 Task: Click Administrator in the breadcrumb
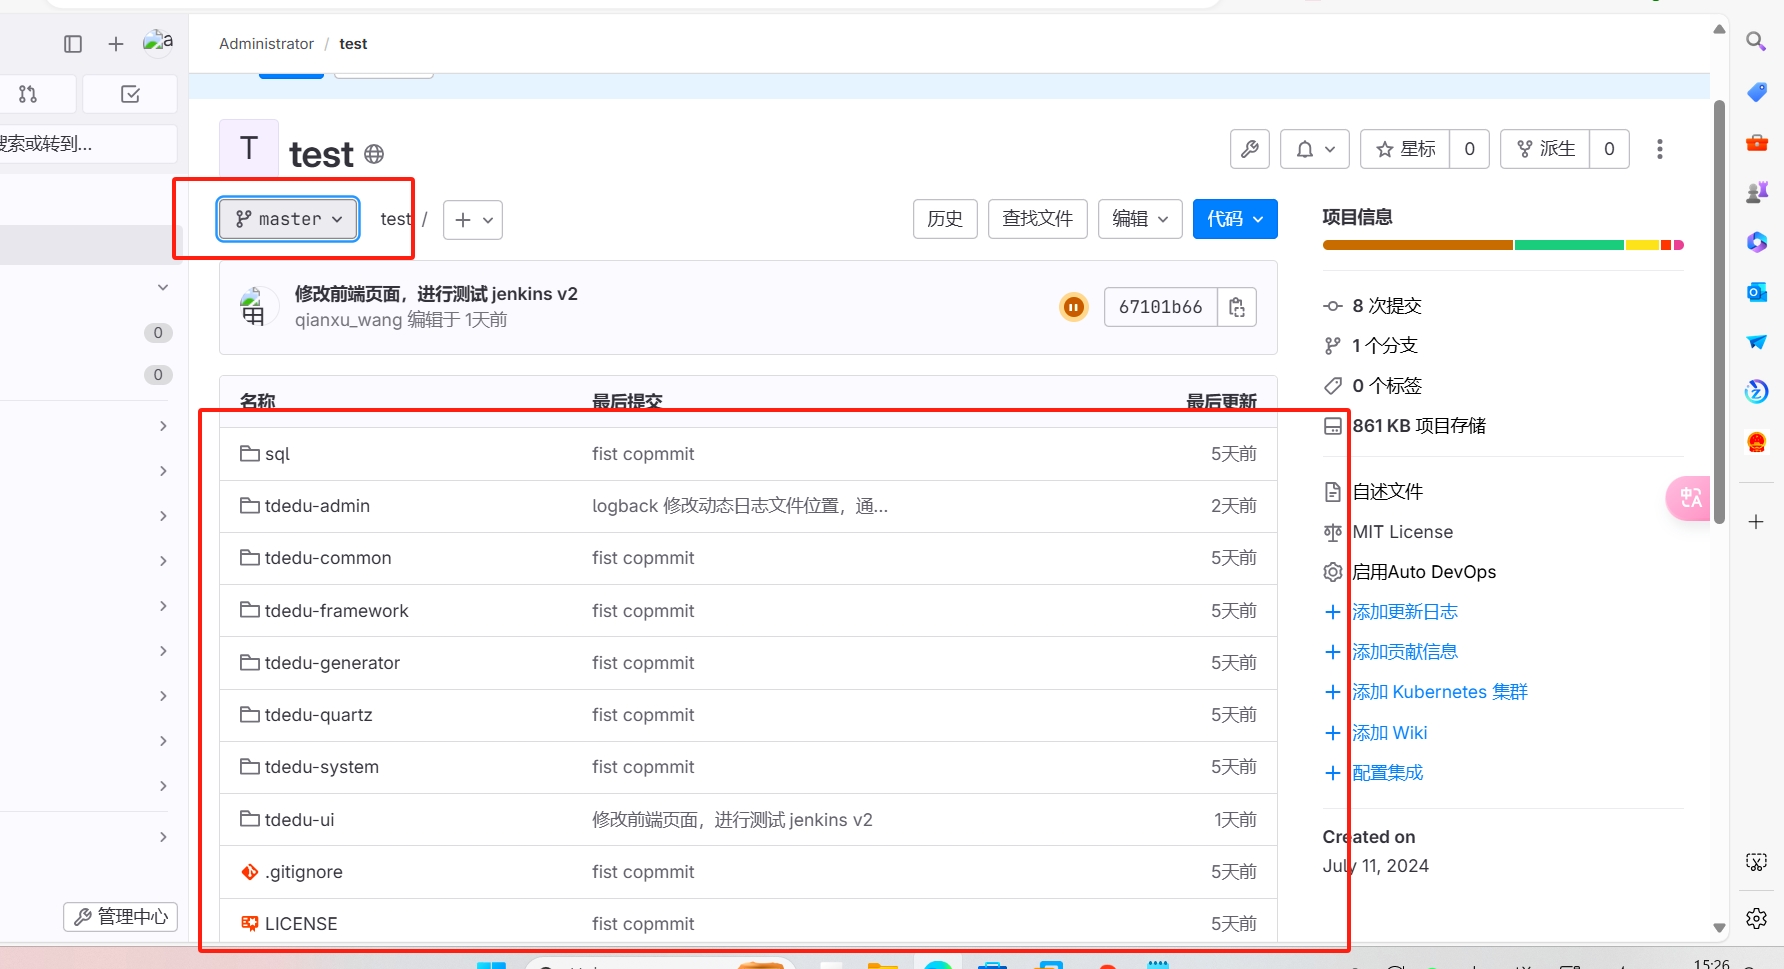(266, 44)
